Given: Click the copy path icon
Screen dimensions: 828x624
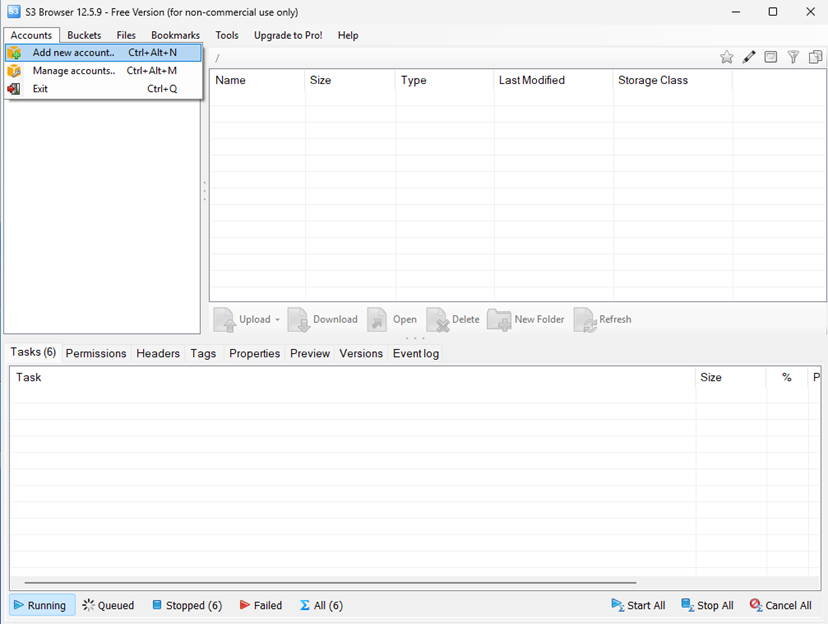Looking at the screenshot, I should (815, 57).
